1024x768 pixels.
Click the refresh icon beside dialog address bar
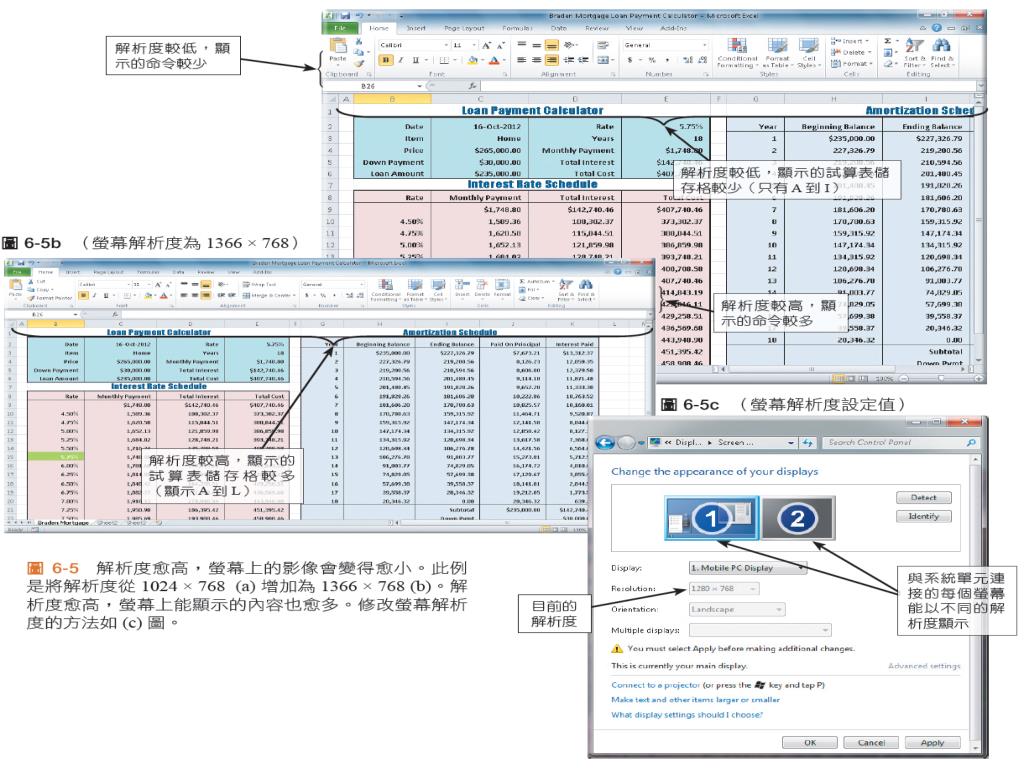(x=808, y=443)
